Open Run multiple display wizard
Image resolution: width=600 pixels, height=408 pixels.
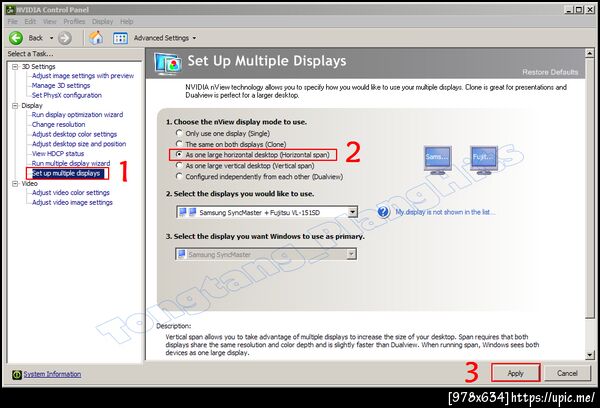click(71, 163)
